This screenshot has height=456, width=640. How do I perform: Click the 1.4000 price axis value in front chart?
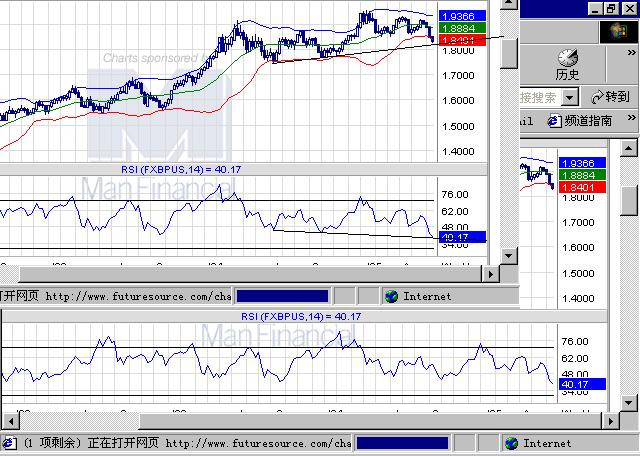click(458, 151)
